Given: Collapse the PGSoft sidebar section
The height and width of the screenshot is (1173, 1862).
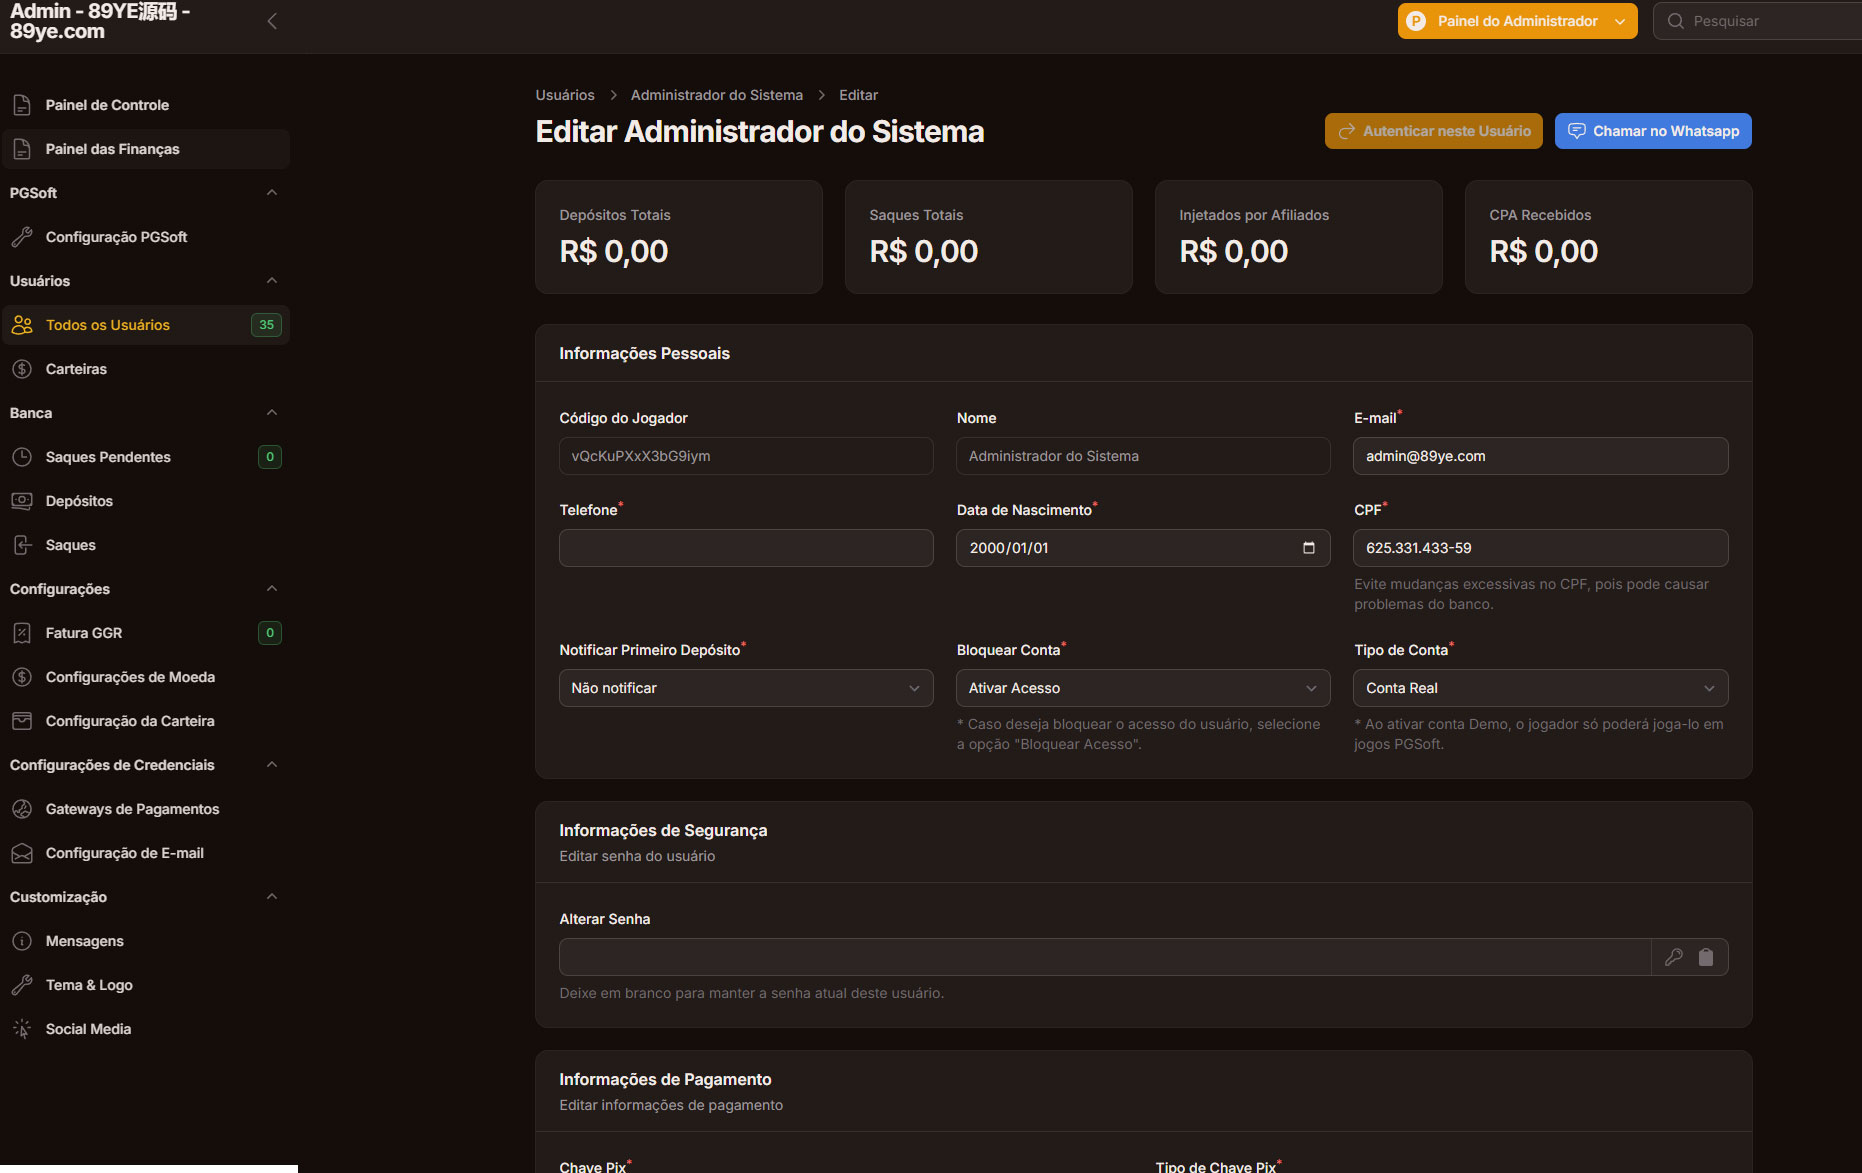Looking at the screenshot, I should pyautogui.click(x=271, y=193).
